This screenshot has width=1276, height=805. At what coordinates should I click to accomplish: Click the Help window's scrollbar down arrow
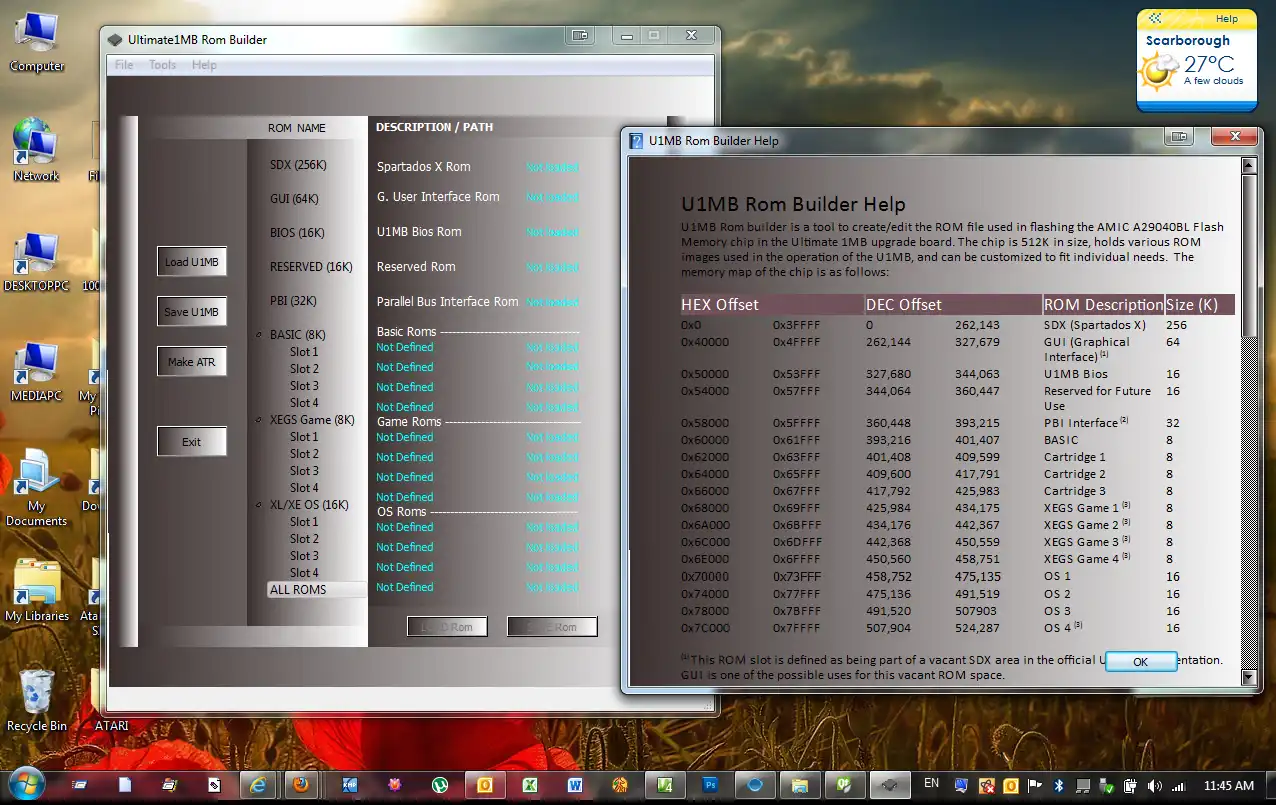[x=1248, y=677]
